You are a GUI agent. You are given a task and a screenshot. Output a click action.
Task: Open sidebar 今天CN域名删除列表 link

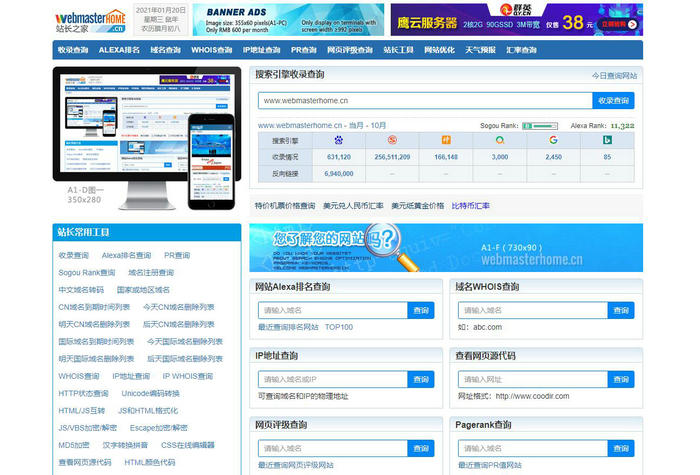(179, 307)
